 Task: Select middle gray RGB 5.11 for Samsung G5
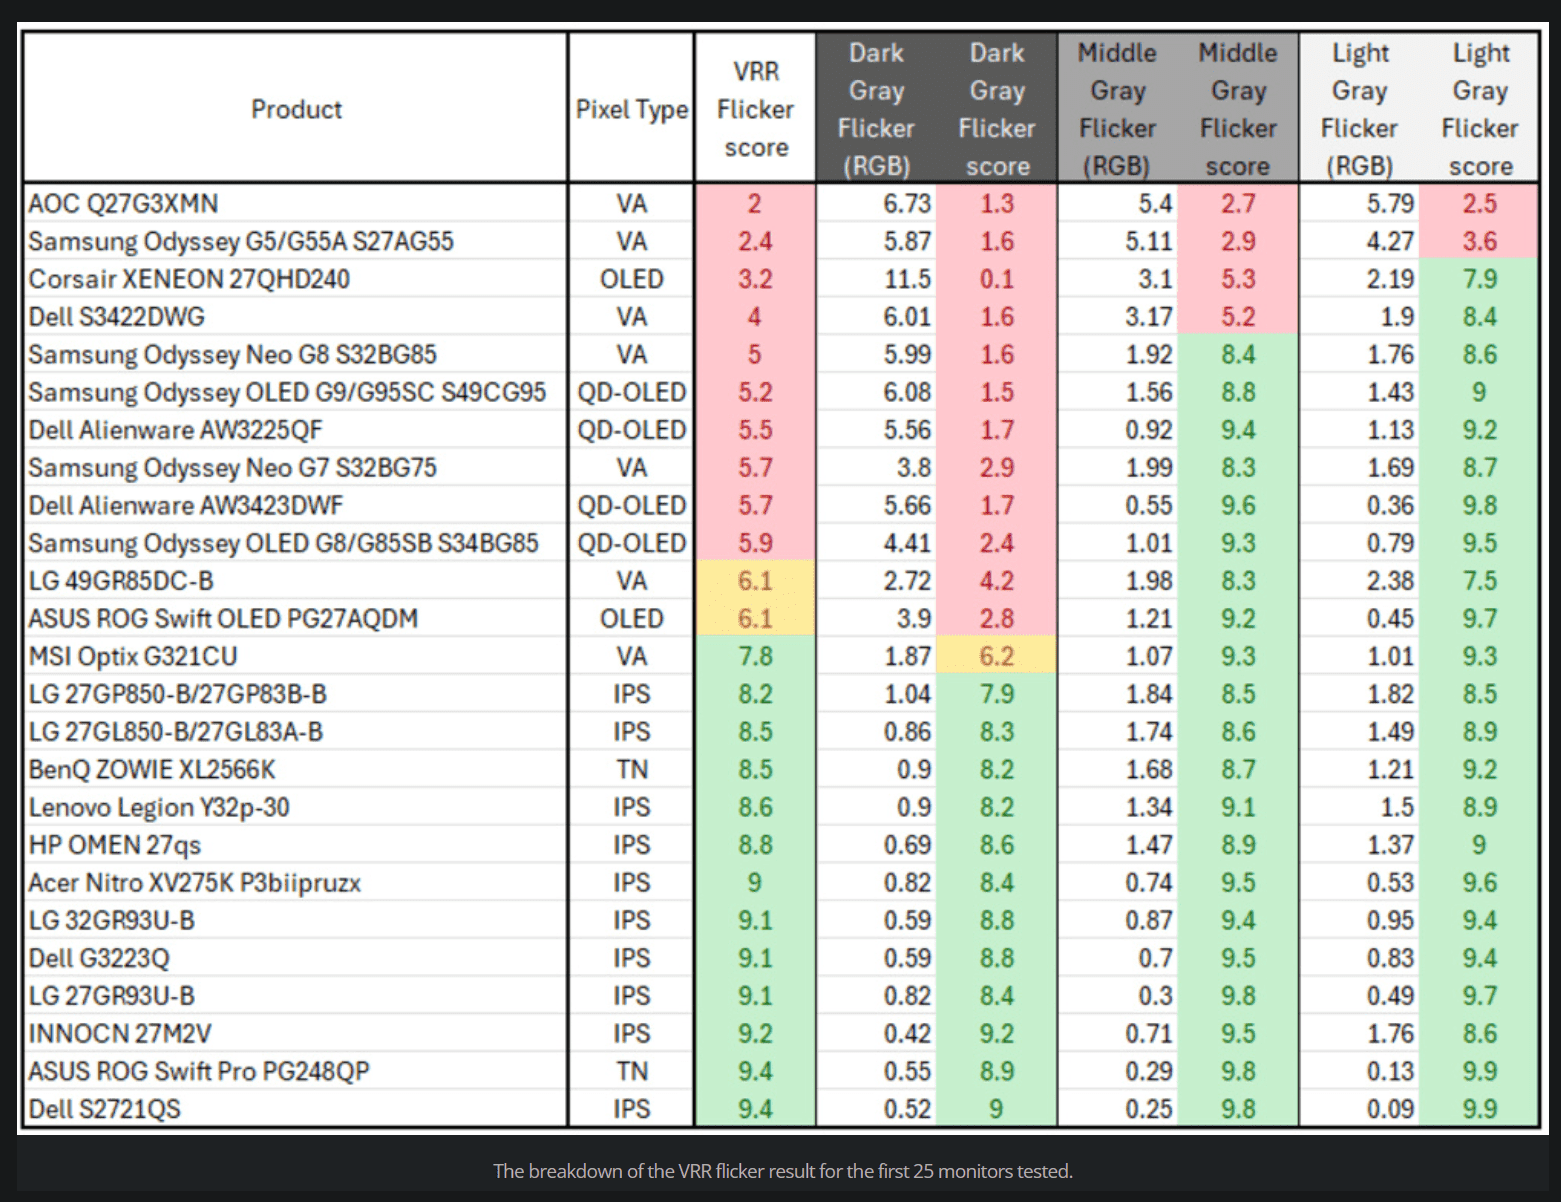tap(1117, 242)
